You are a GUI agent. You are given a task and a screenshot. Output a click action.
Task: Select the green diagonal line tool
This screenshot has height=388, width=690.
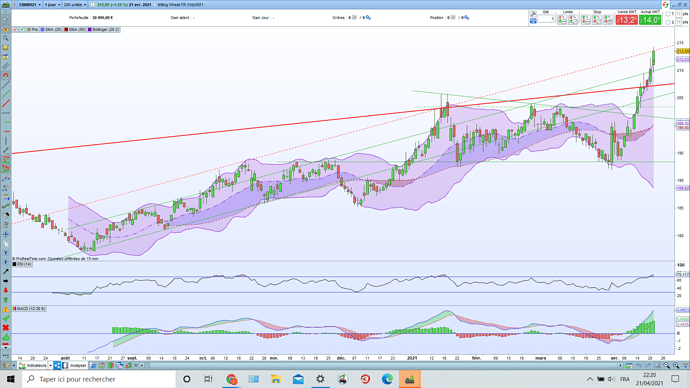6,94
